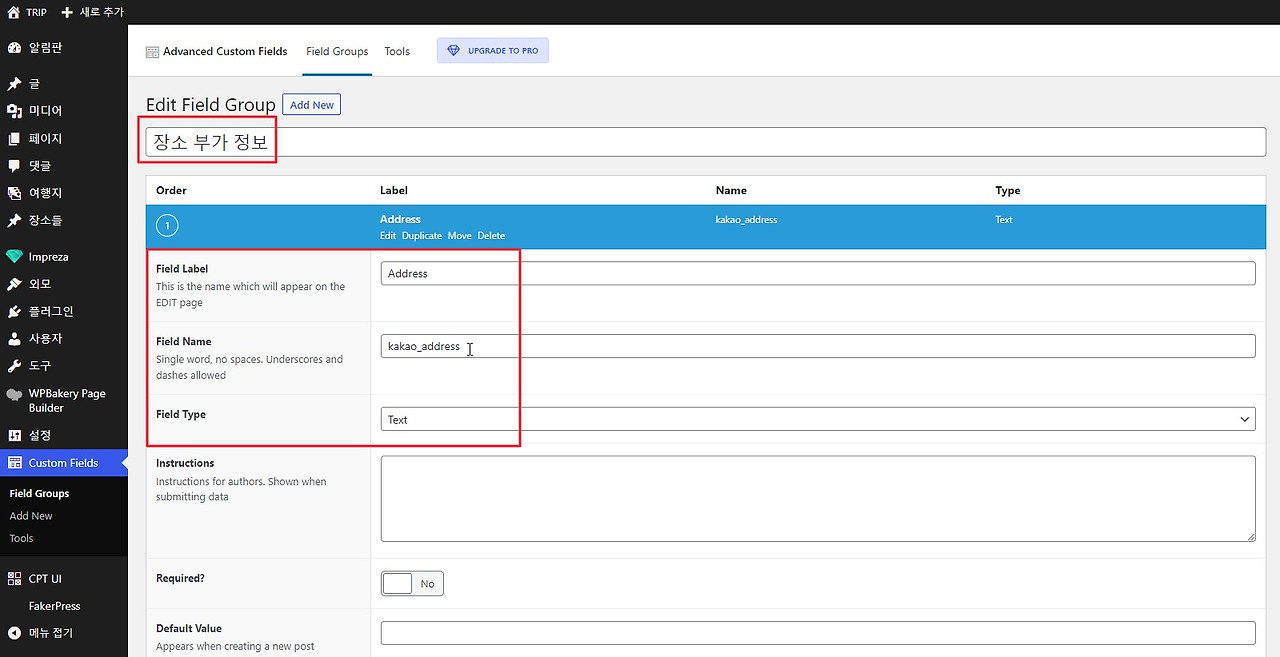Open 알림판 dashboard icon in sidebar

tap(14, 48)
